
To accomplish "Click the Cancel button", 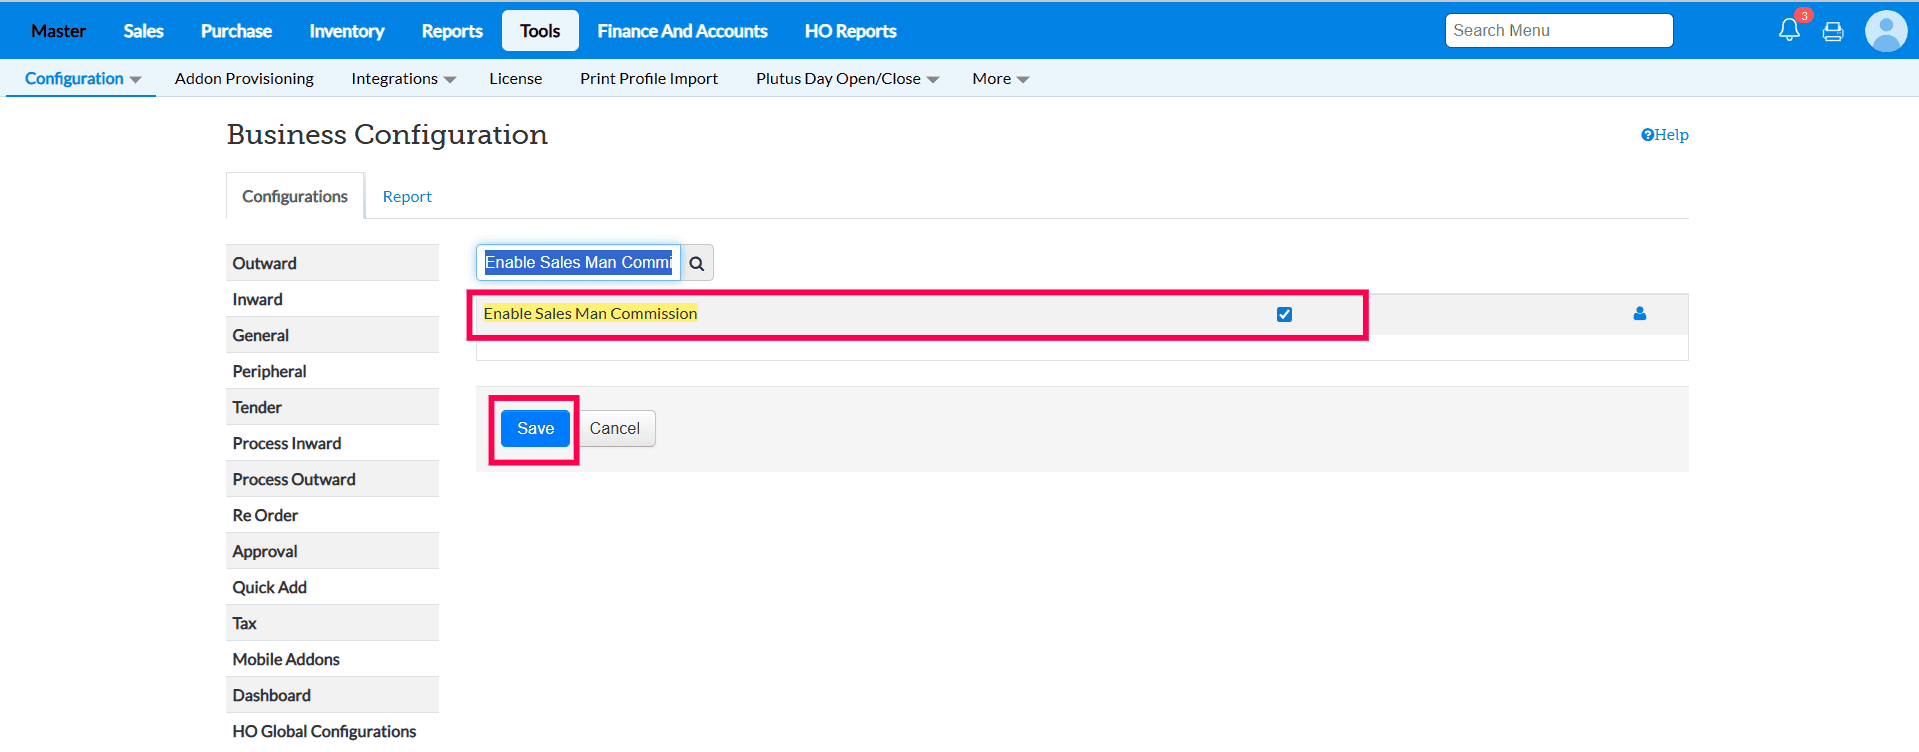I will (x=614, y=429).
